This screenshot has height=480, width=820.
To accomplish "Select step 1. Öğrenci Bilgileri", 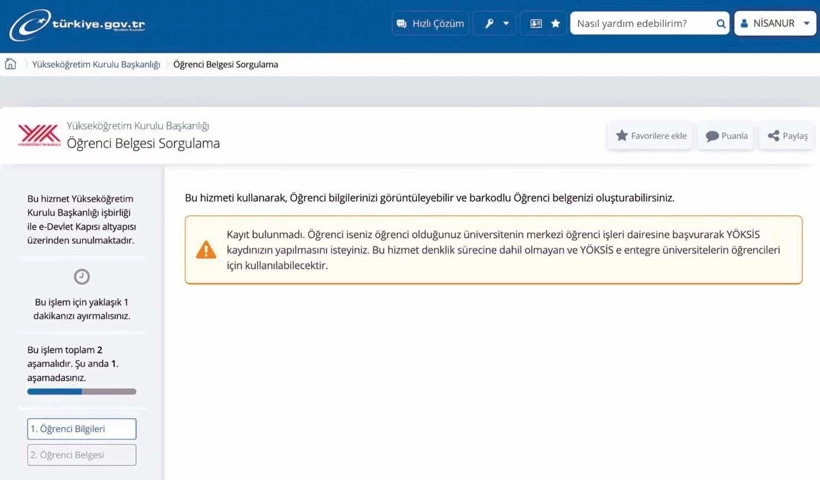I will pyautogui.click(x=82, y=429).
